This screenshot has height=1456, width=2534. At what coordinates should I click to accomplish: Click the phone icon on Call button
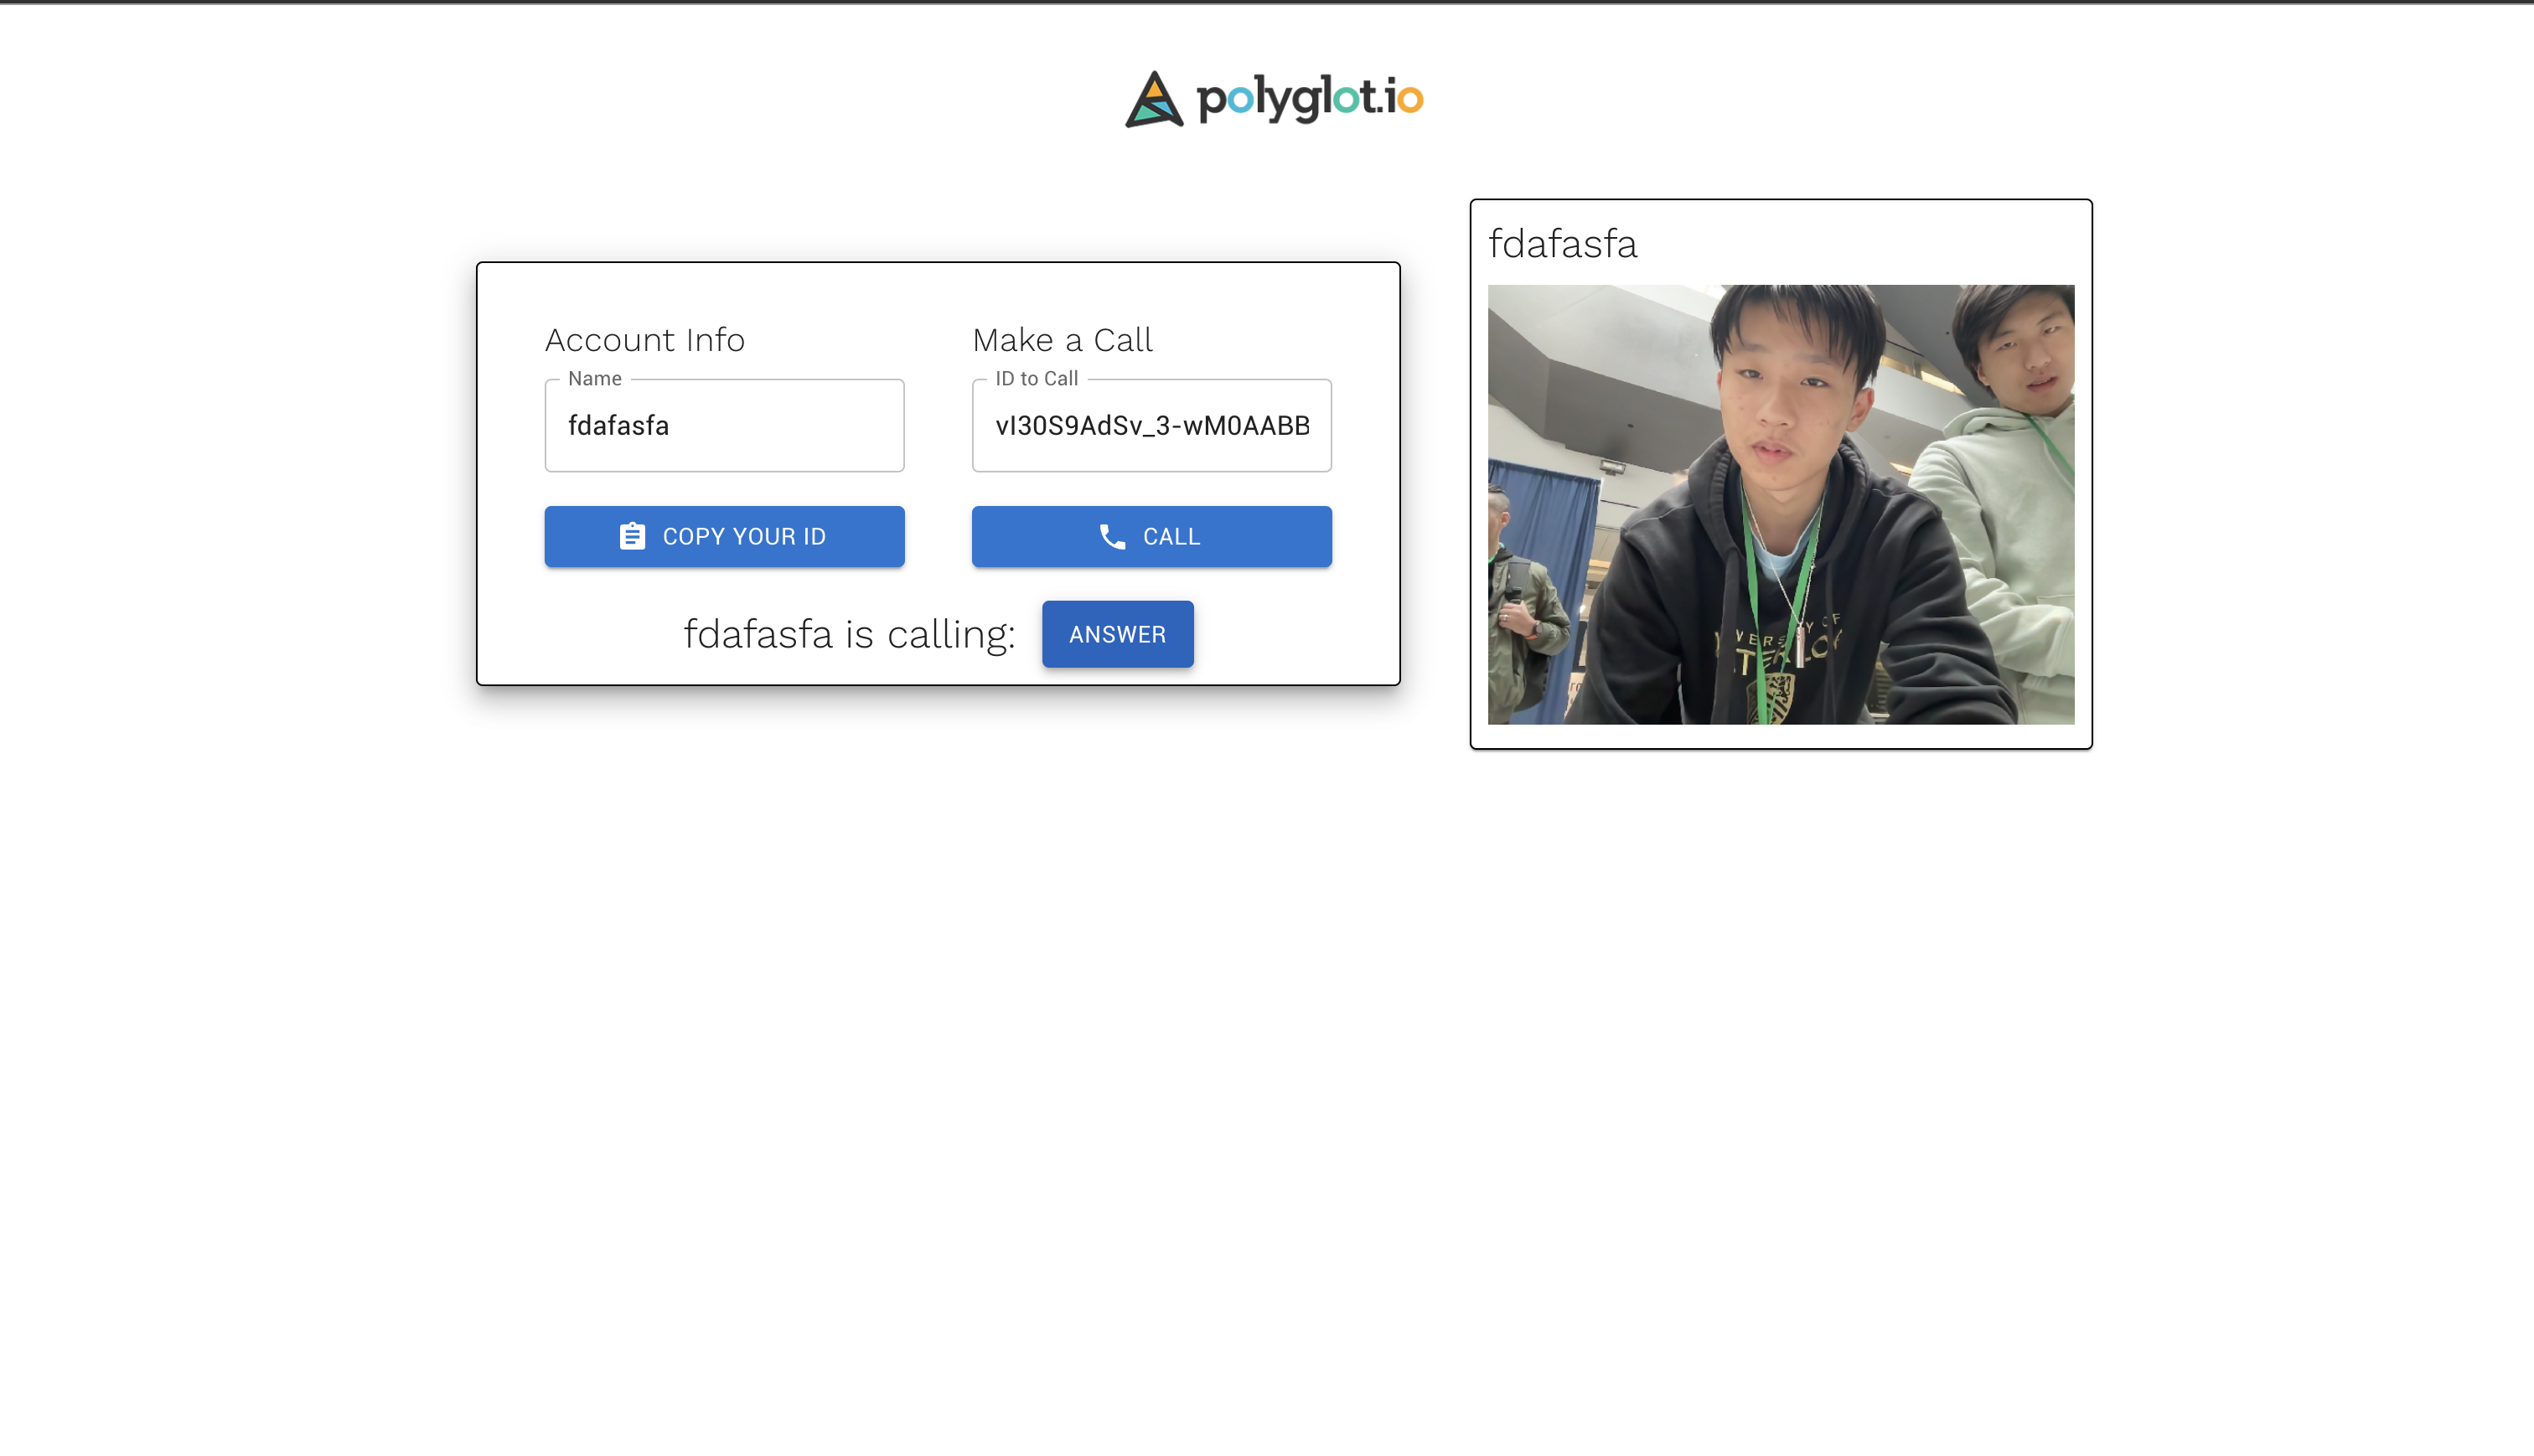click(1112, 536)
